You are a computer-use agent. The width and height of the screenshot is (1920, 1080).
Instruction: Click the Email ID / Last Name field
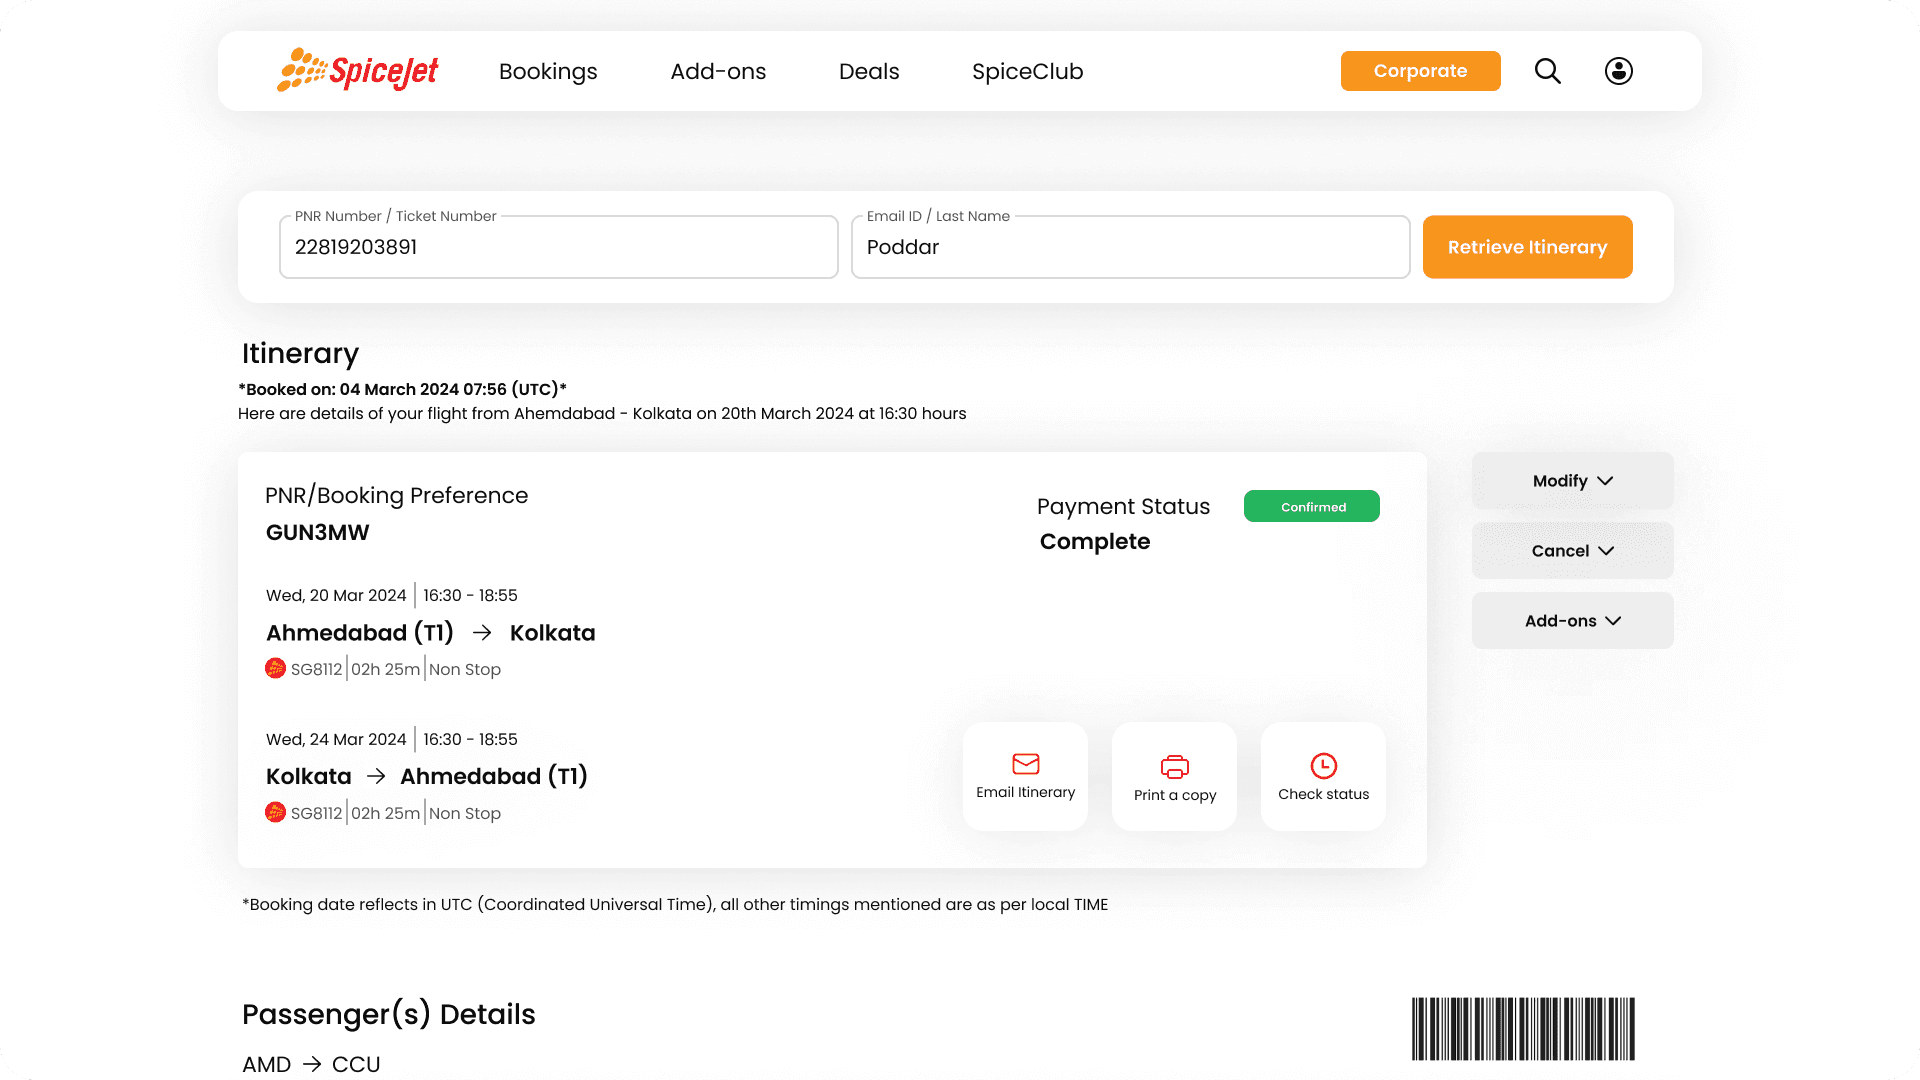[1130, 247]
